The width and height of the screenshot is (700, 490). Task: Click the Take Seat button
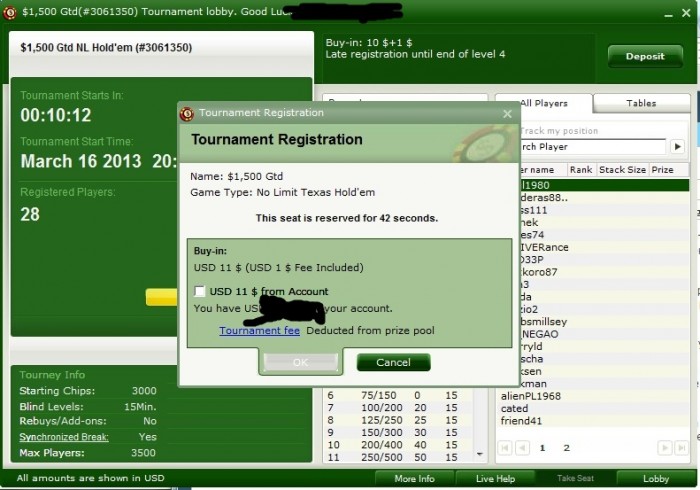(575, 478)
